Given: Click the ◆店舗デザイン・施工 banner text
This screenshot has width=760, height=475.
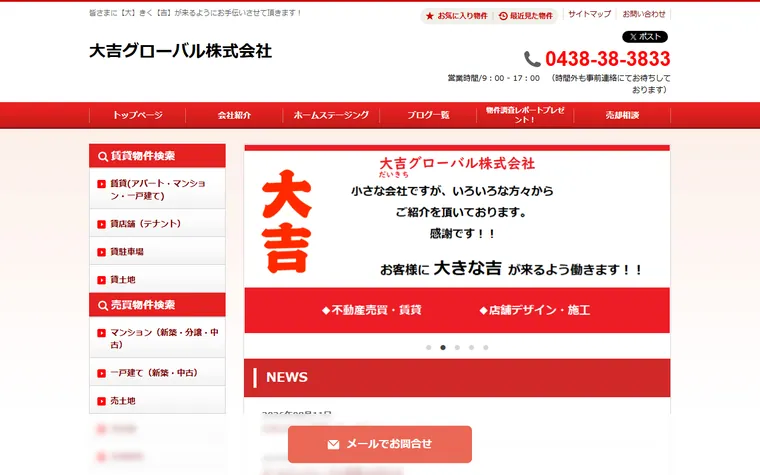Looking at the screenshot, I should pyautogui.click(x=535, y=310).
